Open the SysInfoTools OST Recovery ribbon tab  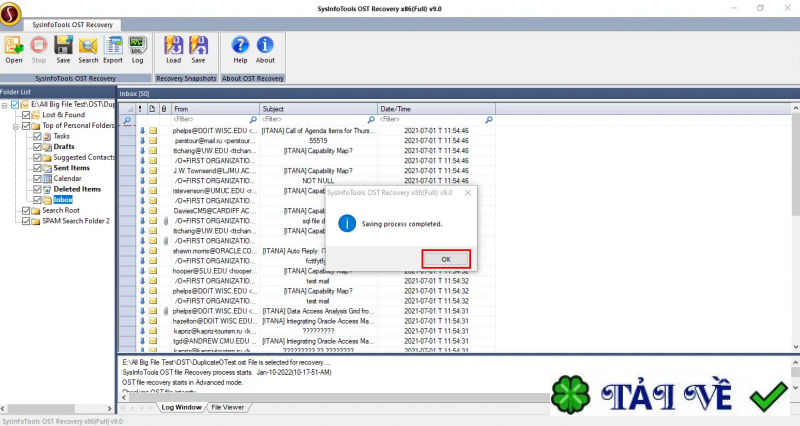click(72, 24)
